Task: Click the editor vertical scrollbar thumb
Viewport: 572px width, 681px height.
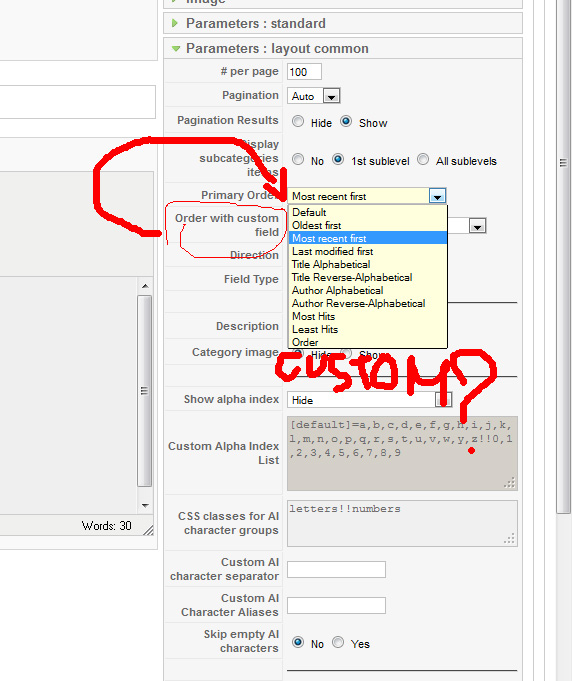Action: point(145,391)
